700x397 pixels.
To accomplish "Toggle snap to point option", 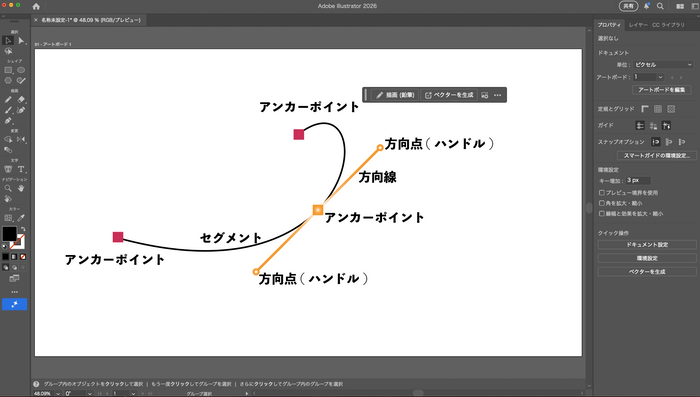I will (x=656, y=142).
